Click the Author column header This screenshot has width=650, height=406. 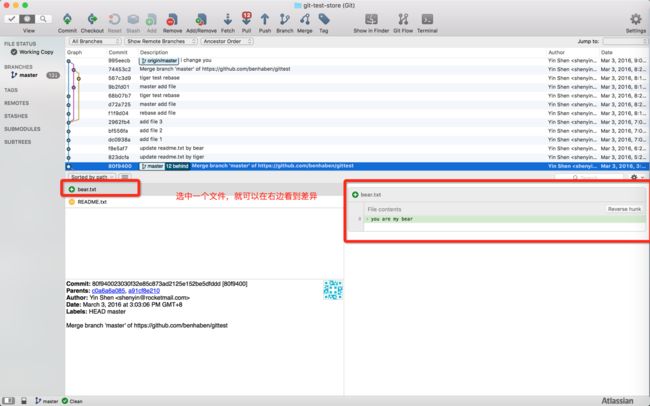pos(556,52)
